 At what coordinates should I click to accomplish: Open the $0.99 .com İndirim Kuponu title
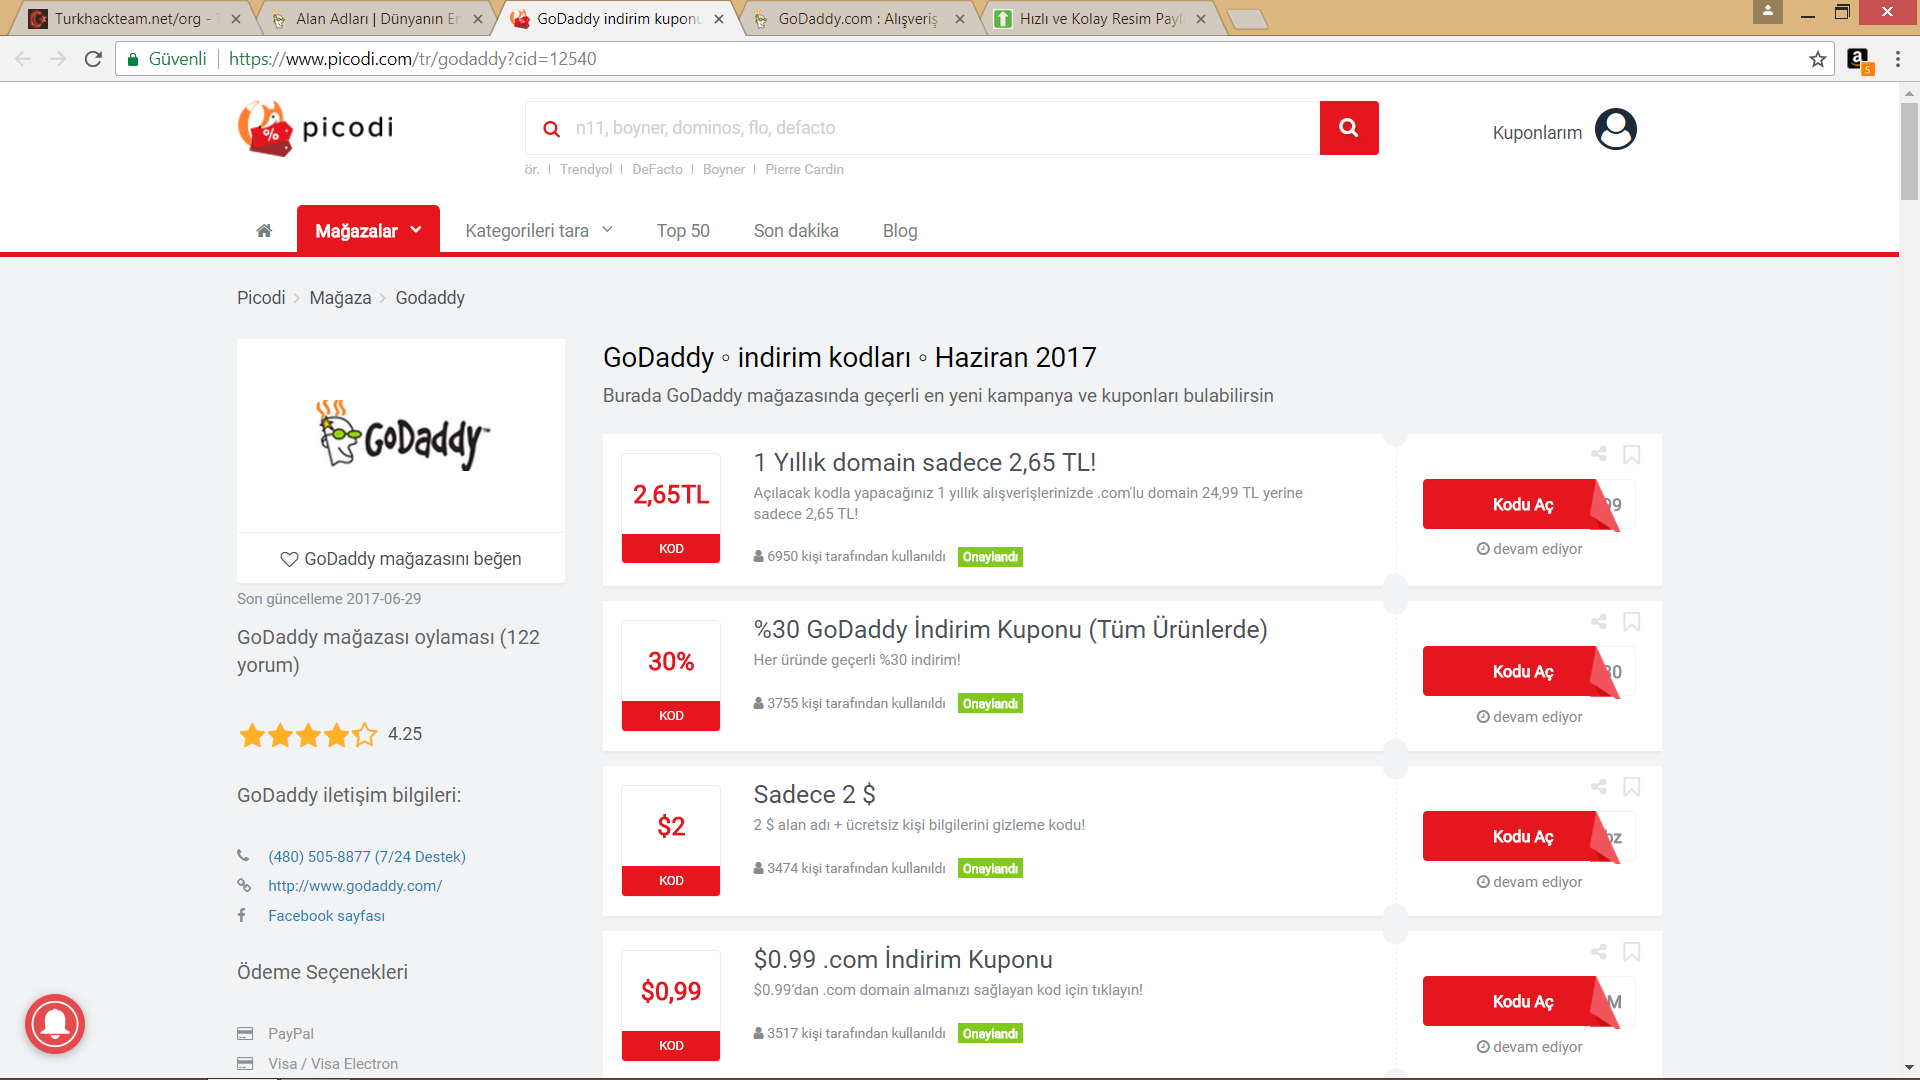point(903,960)
